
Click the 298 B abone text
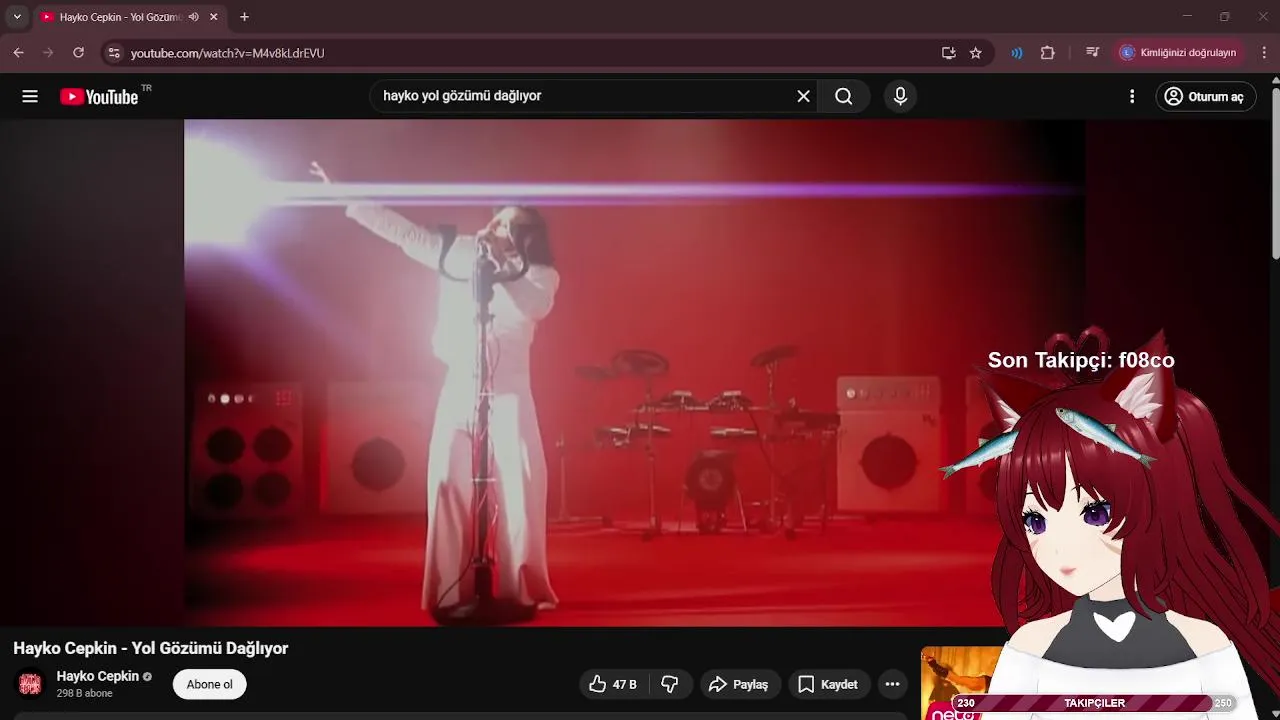[x=85, y=694]
